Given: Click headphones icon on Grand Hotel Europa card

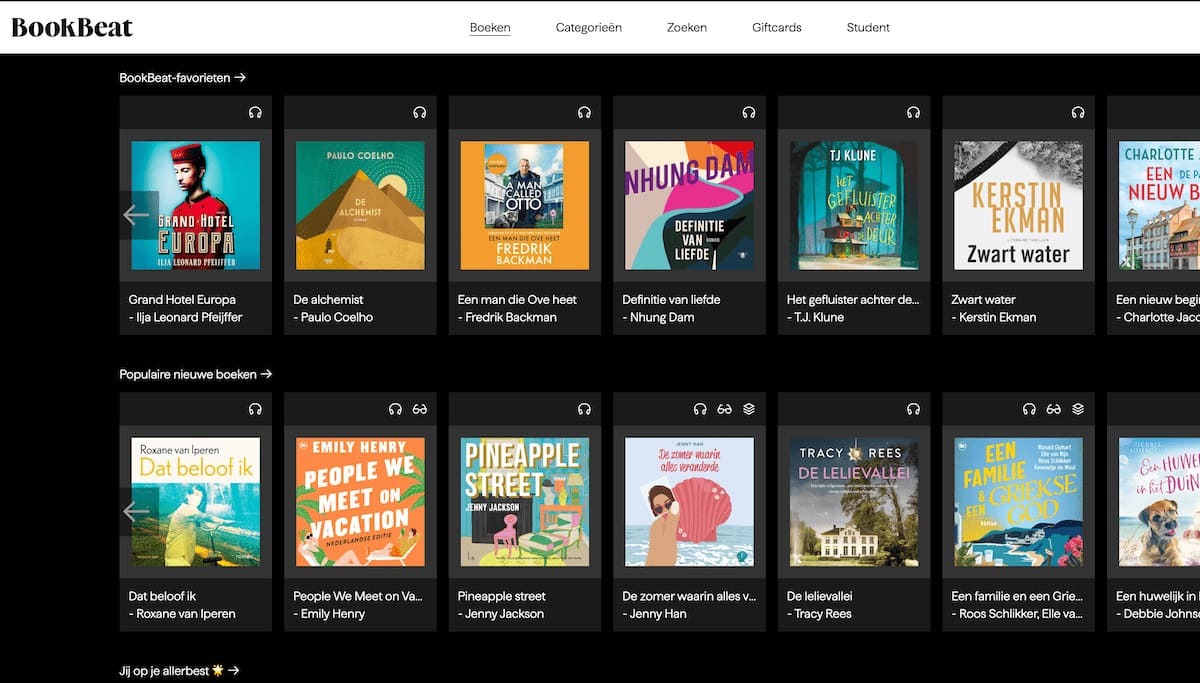Looking at the screenshot, I should pos(255,112).
